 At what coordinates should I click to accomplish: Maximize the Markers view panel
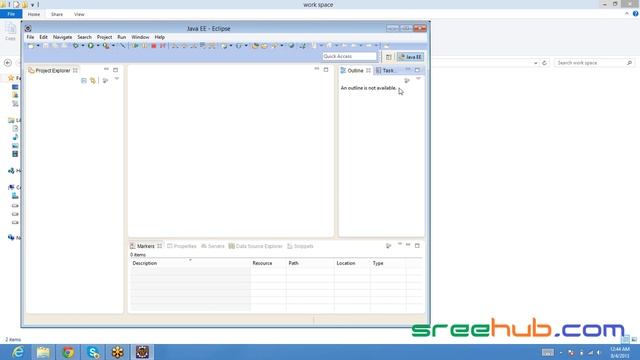pyautogui.click(x=417, y=246)
